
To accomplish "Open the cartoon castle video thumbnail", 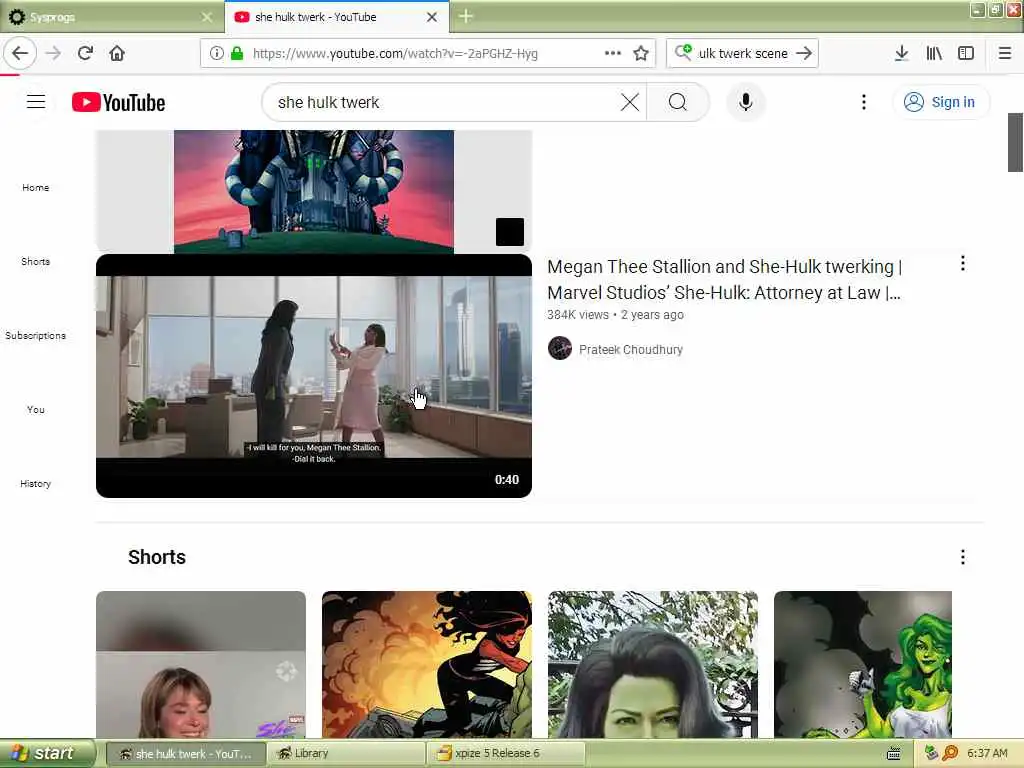I will tap(313, 191).
